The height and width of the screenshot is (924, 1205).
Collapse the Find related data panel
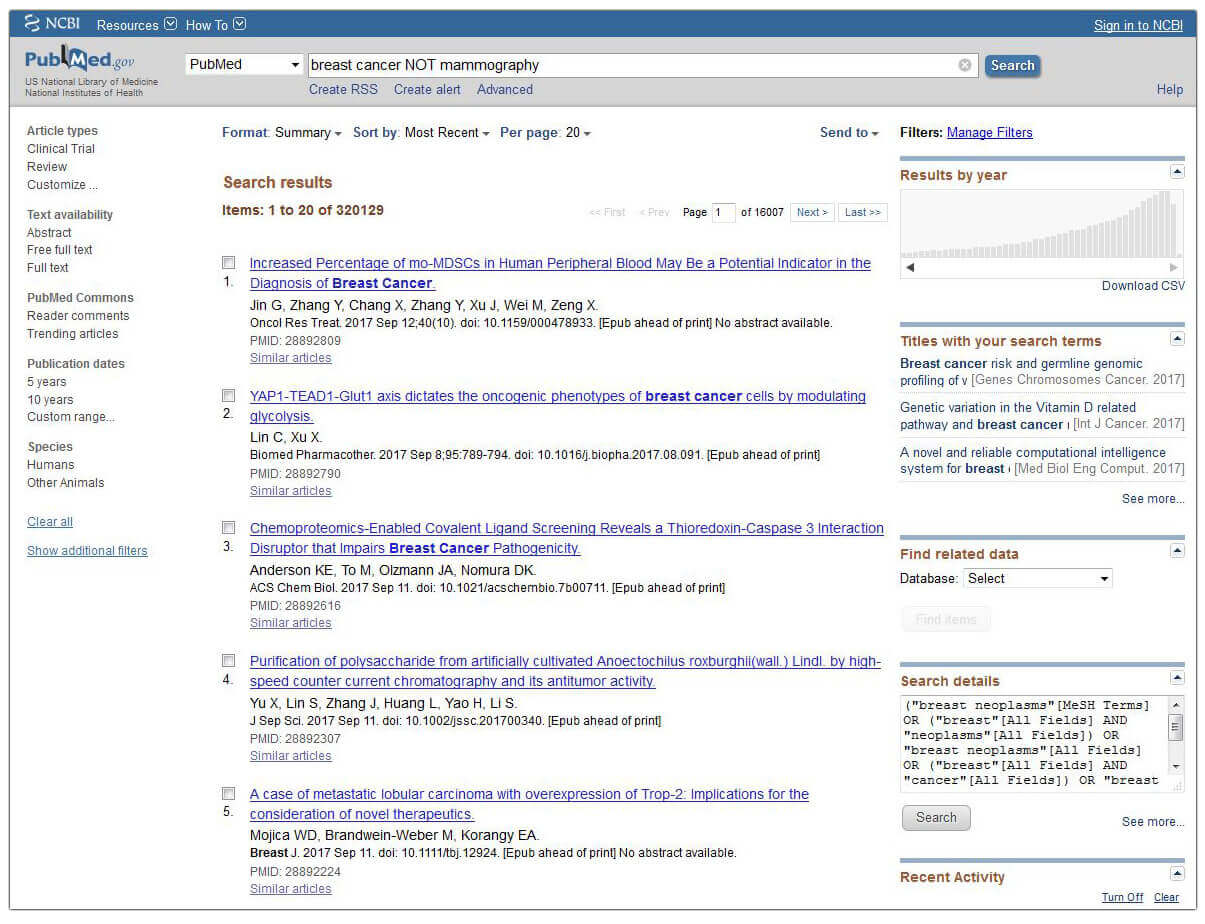tap(1177, 552)
